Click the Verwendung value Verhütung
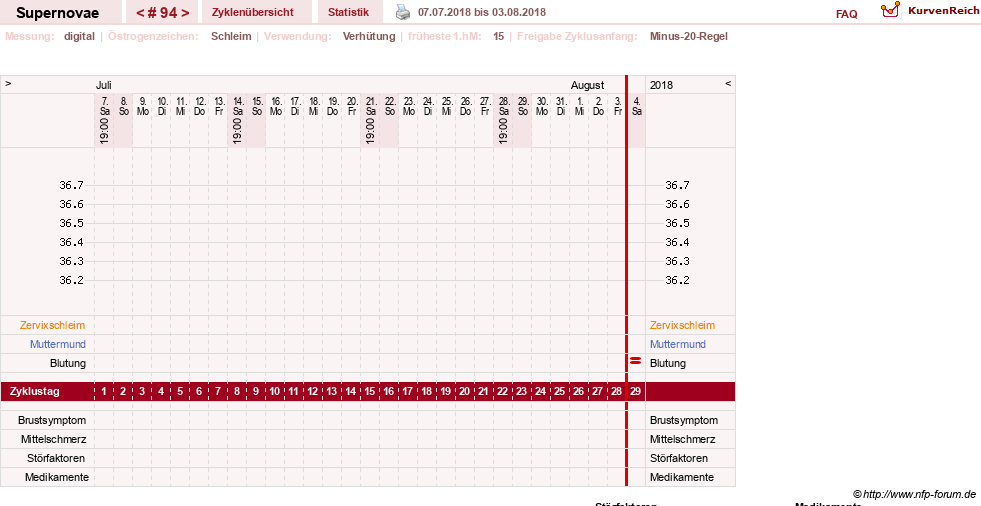This screenshot has width=981, height=506. (369, 36)
